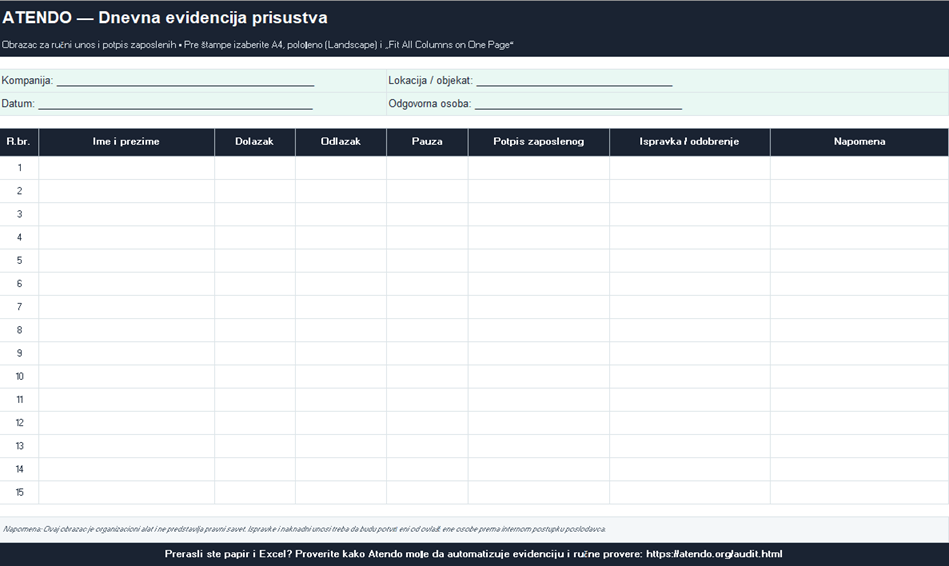Click row number 10 cell
Screen dimensions: 949x566
[x=19, y=377]
